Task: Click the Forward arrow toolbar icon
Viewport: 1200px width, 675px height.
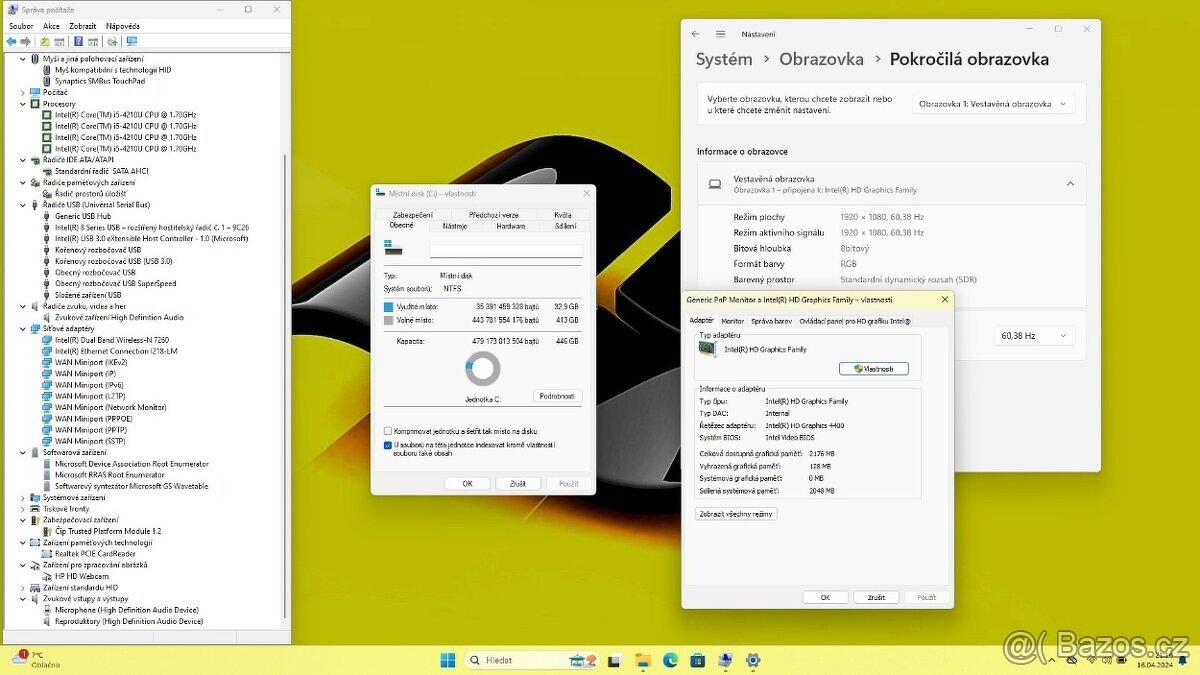Action: click(25, 41)
